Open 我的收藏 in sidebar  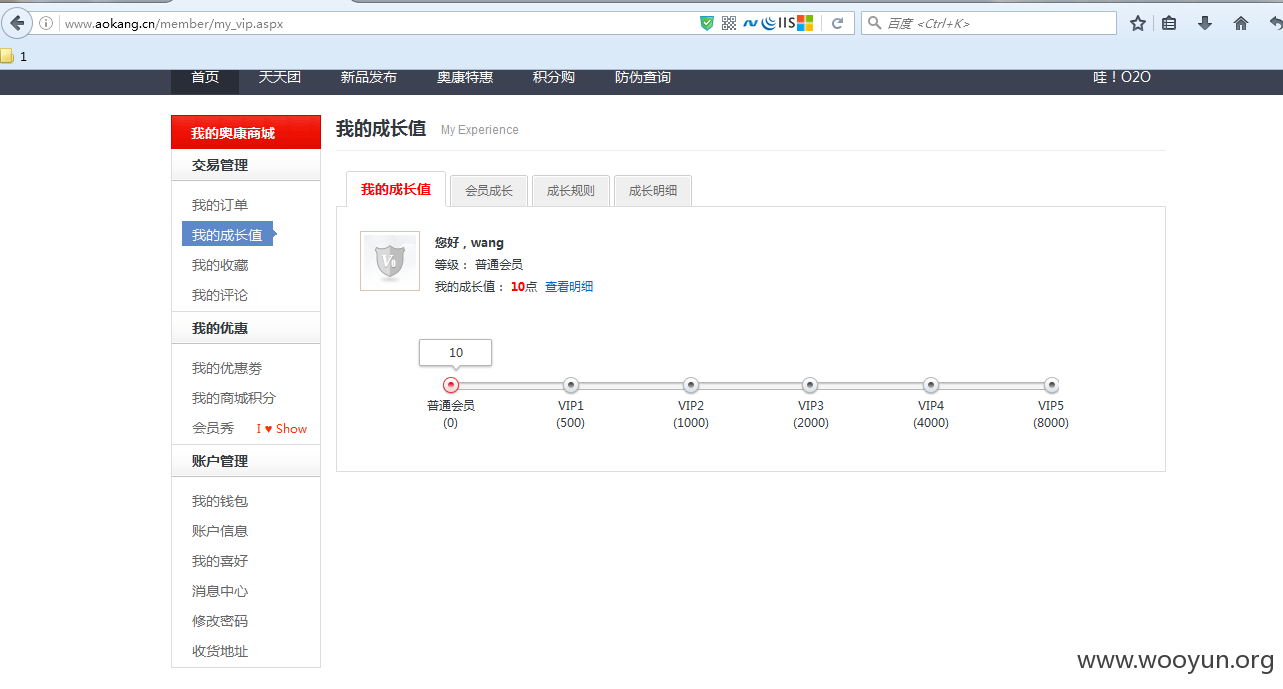point(220,265)
